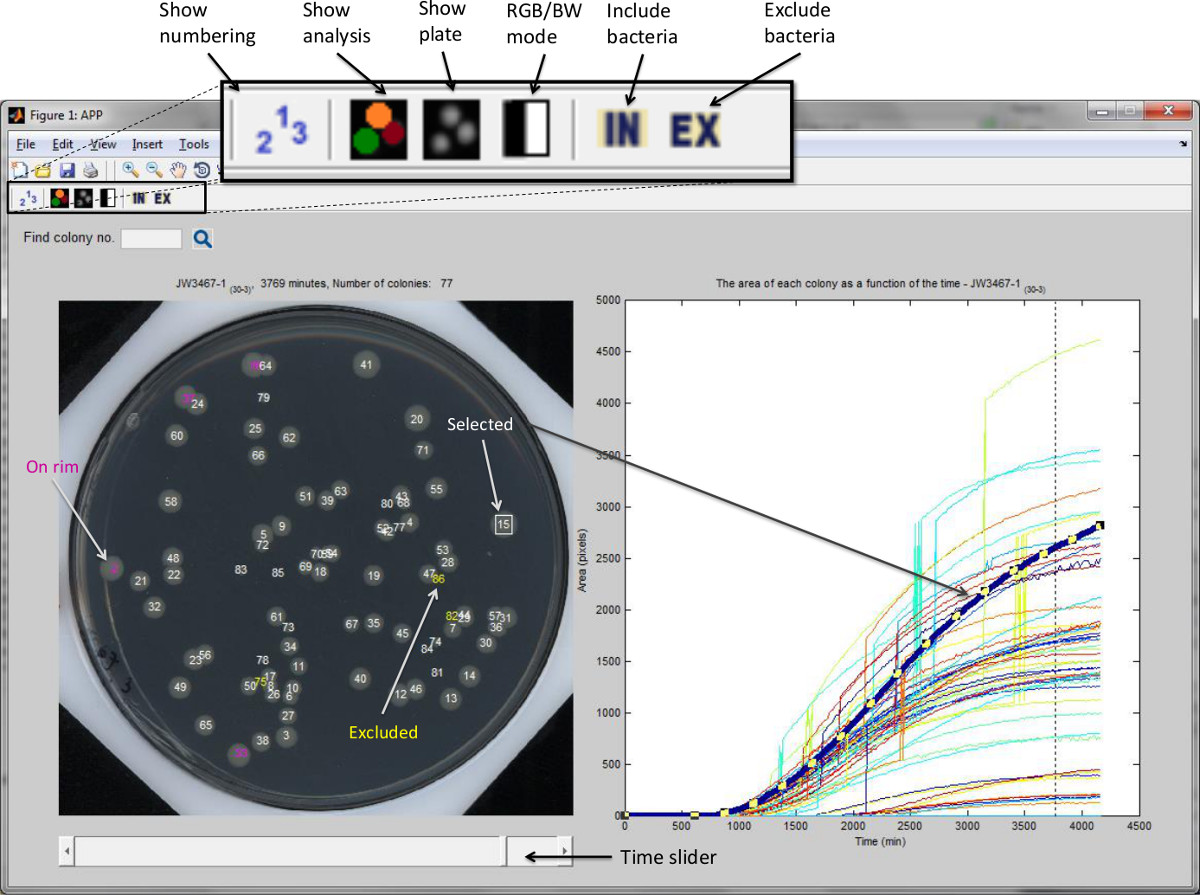
Task: Select the Zoom In tool
Action: point(131,170)
